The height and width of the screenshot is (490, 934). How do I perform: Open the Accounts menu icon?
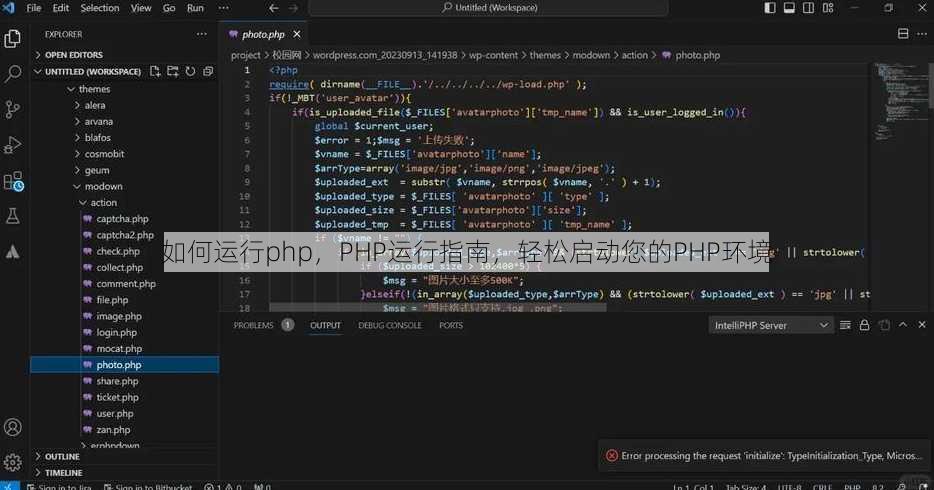coord(13,427)
